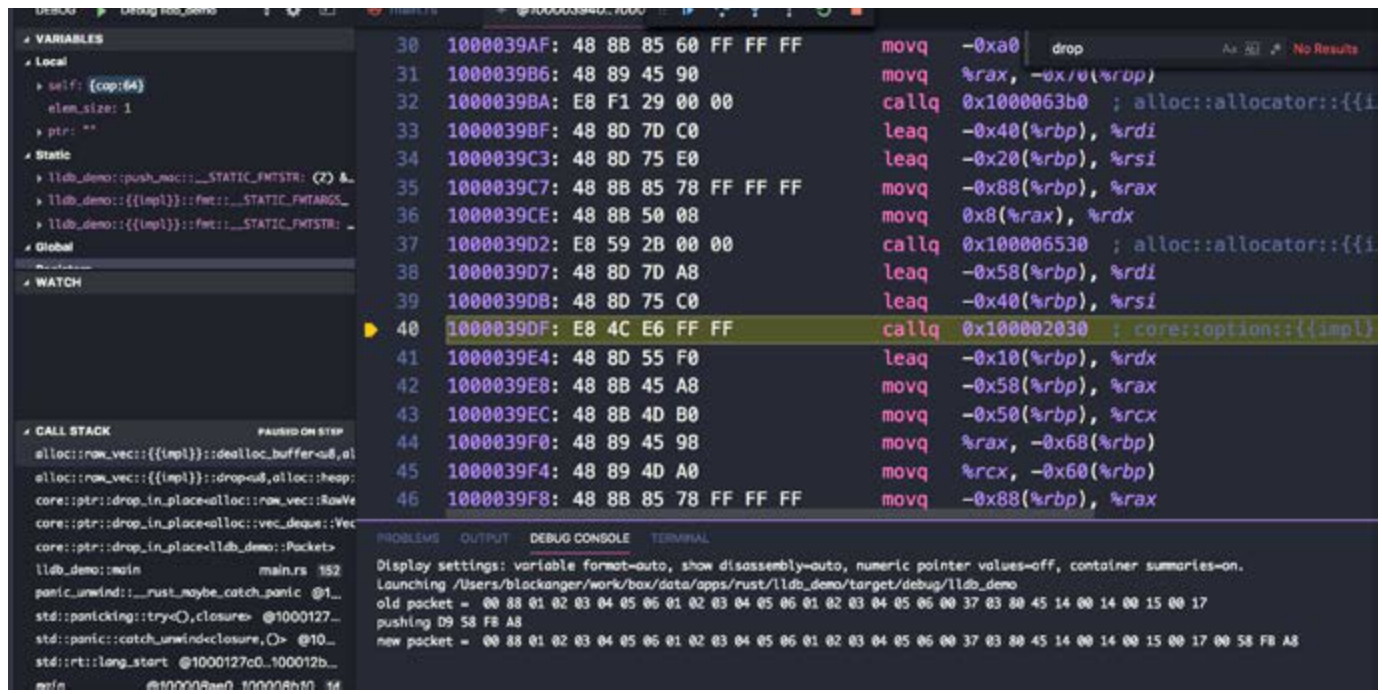Click the find input containing 'drop'
Viewport: 1382px width, 694px height.
pos(1130,49)
